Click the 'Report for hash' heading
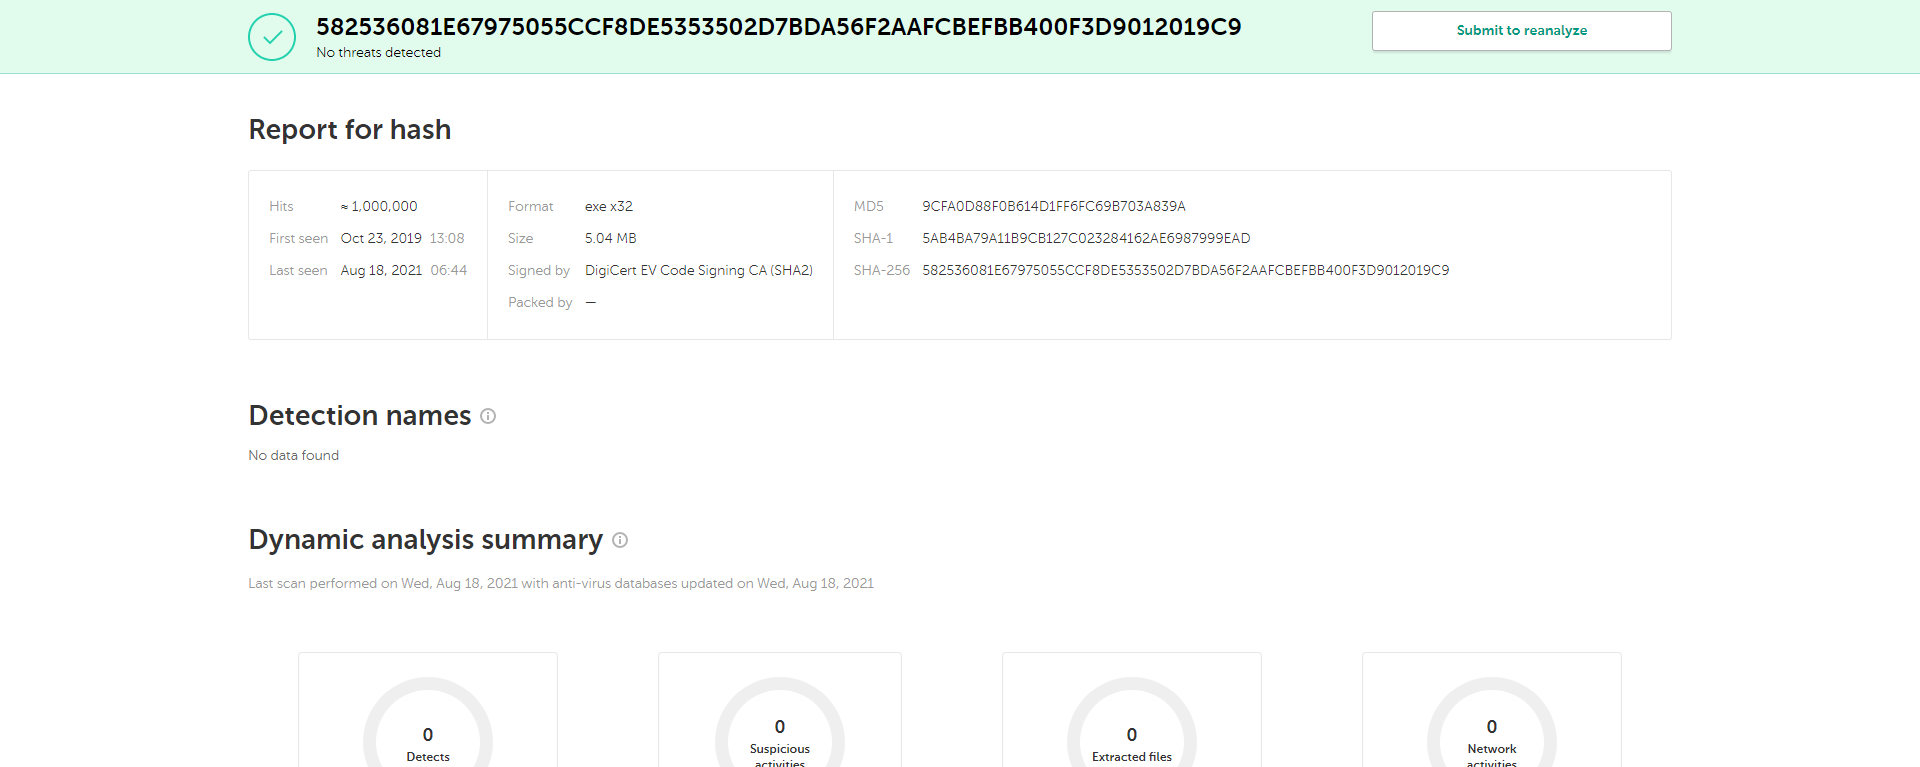The height and width of the screenshot is (767, 1920). (350, 129)
